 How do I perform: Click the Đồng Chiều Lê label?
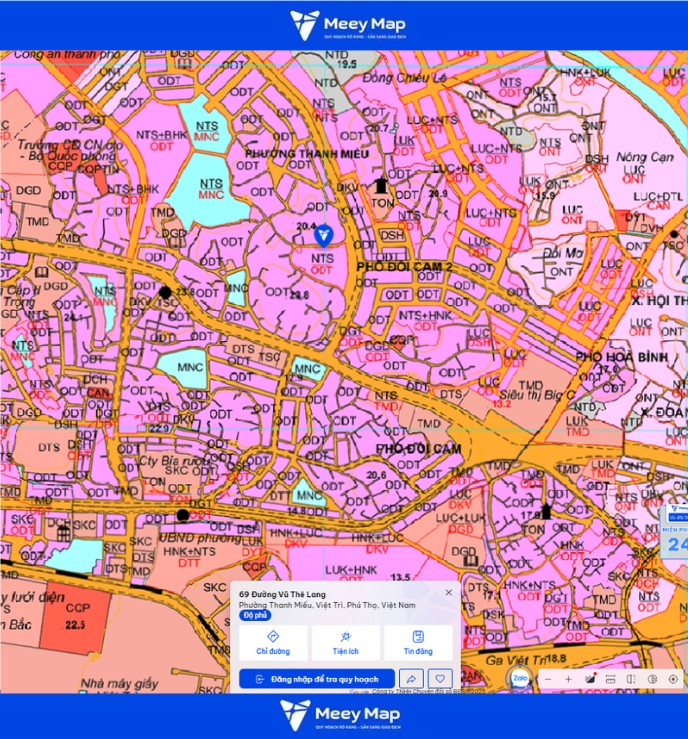tap(404, 78)
